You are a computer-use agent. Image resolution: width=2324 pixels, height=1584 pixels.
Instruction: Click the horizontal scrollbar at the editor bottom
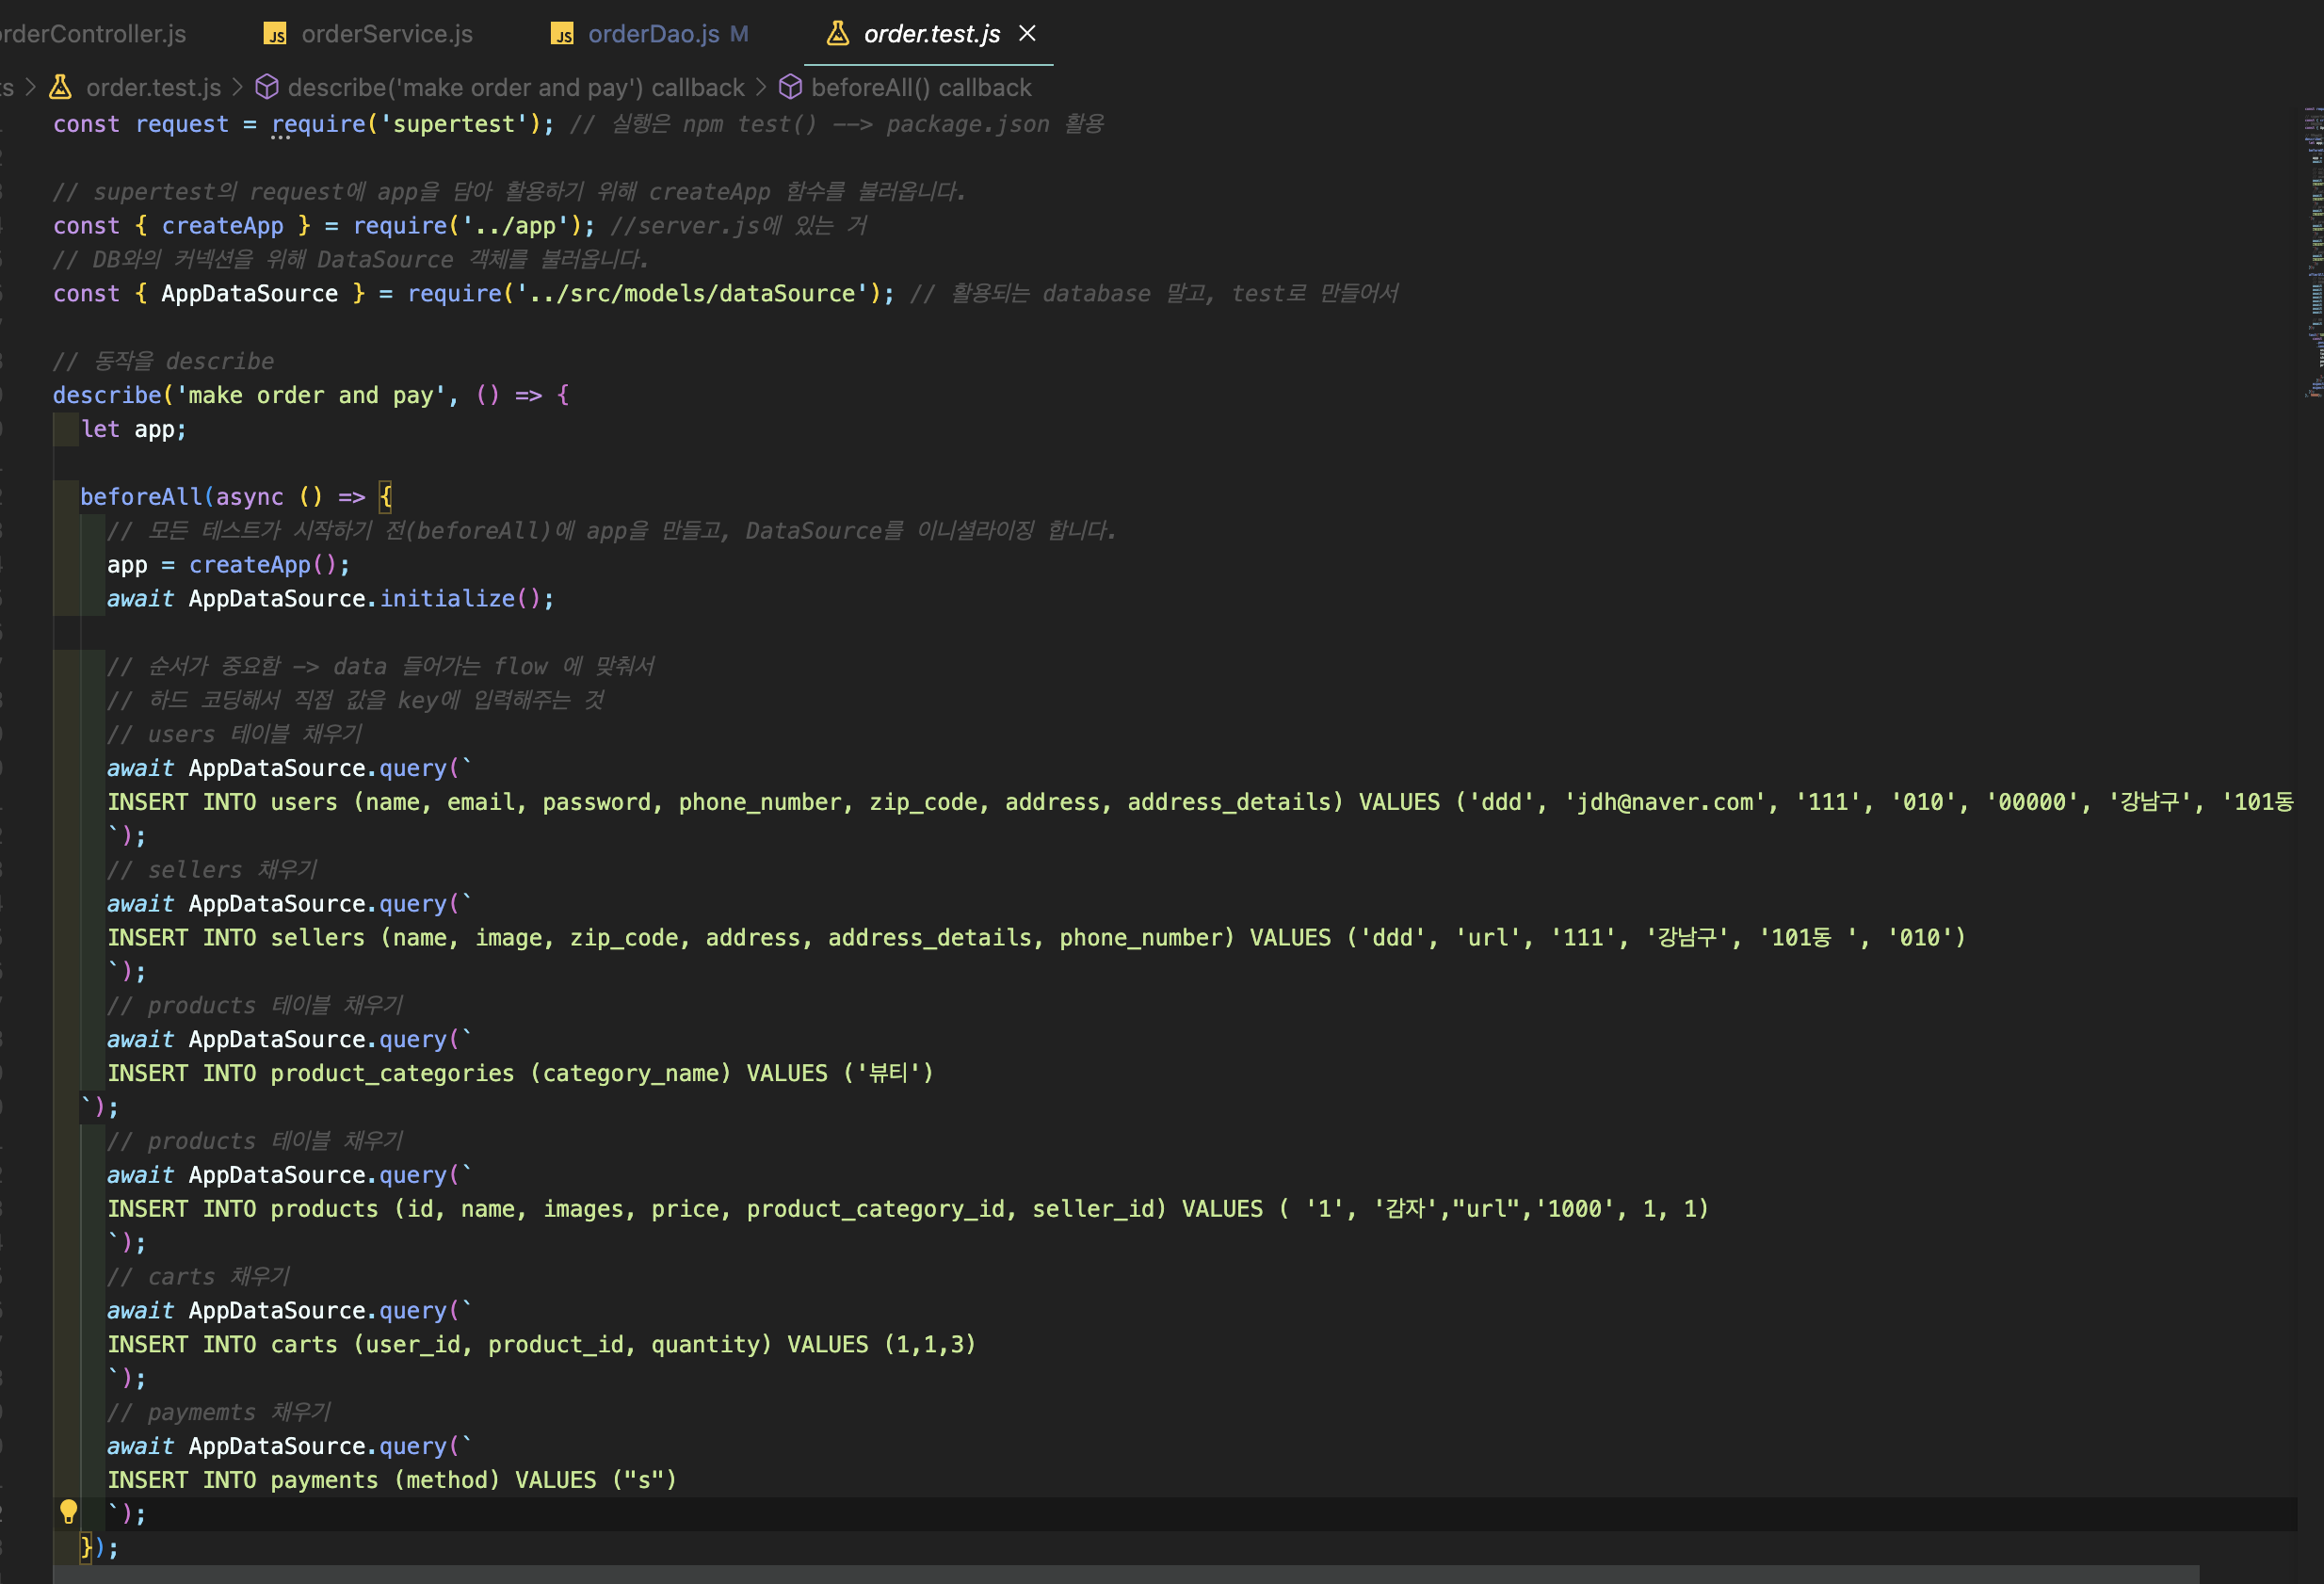pyautogui.click(x=1125, y=1574)
